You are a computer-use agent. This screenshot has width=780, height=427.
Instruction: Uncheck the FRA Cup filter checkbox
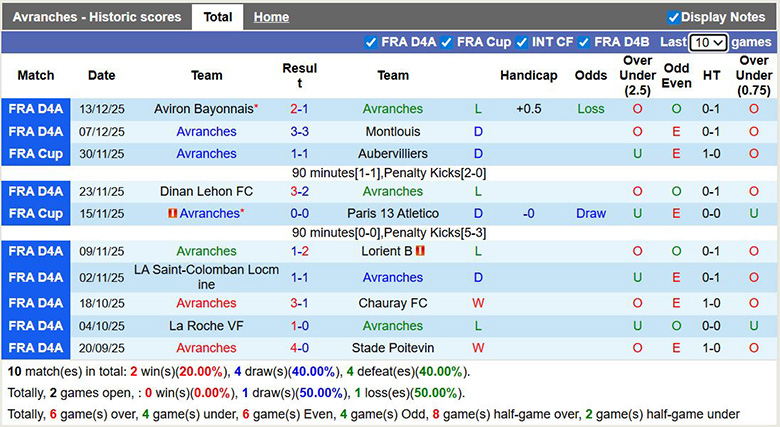coord(447,42)
